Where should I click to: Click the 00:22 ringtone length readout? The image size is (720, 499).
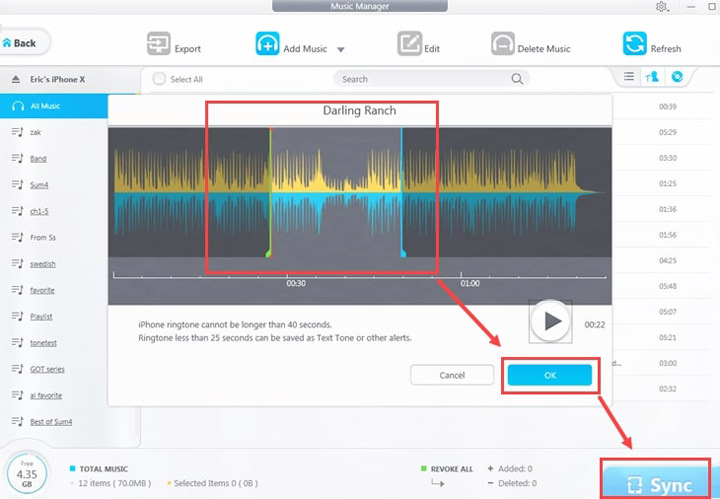coord(595,325)
